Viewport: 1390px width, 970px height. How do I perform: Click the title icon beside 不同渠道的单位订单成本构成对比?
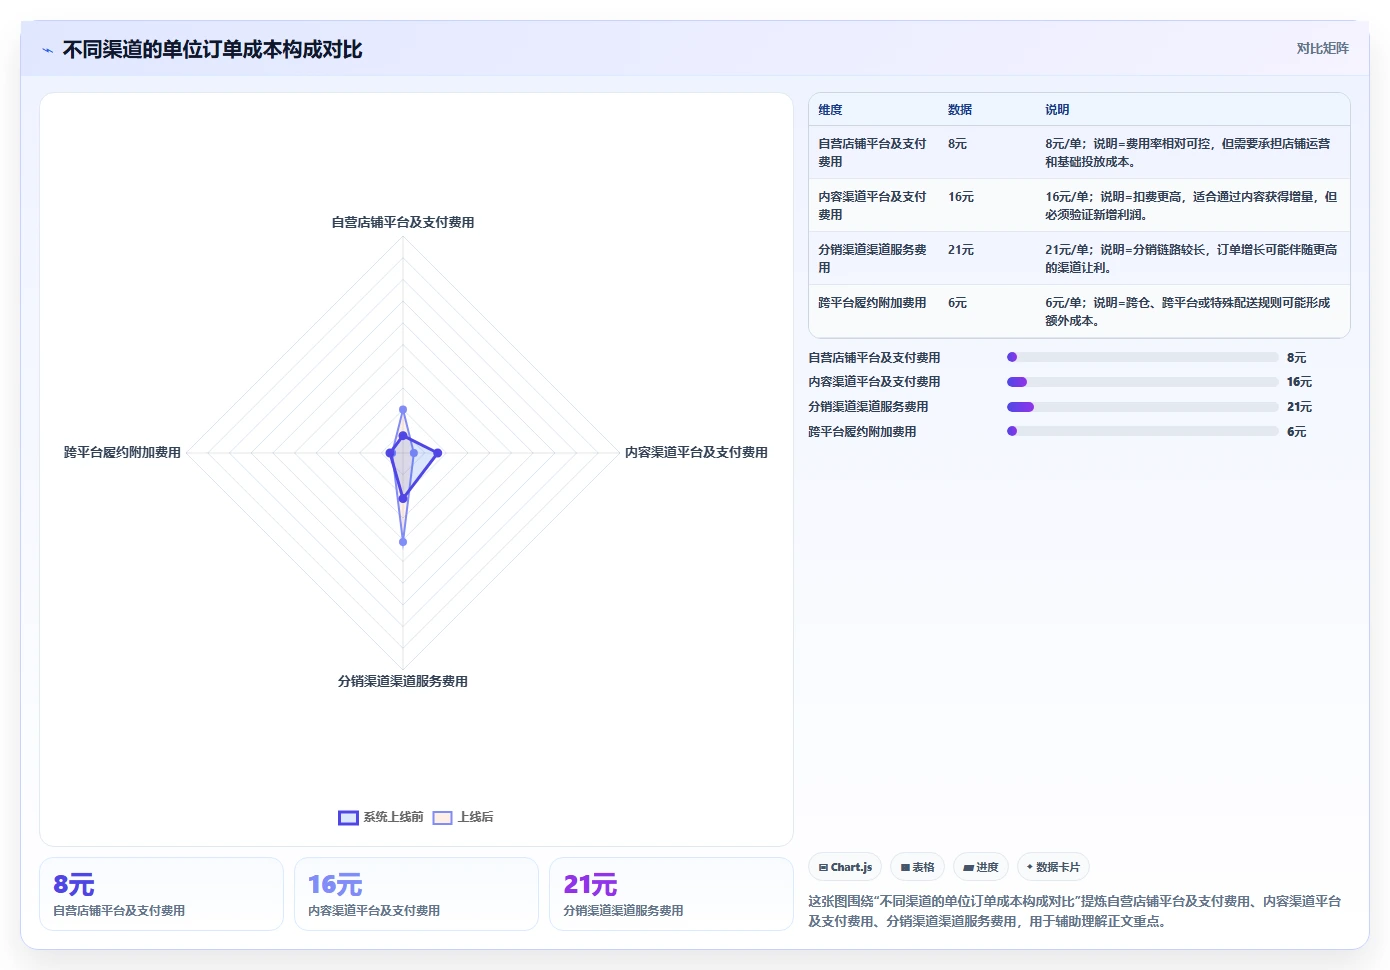pyautogui.click(x=47, y=50)
